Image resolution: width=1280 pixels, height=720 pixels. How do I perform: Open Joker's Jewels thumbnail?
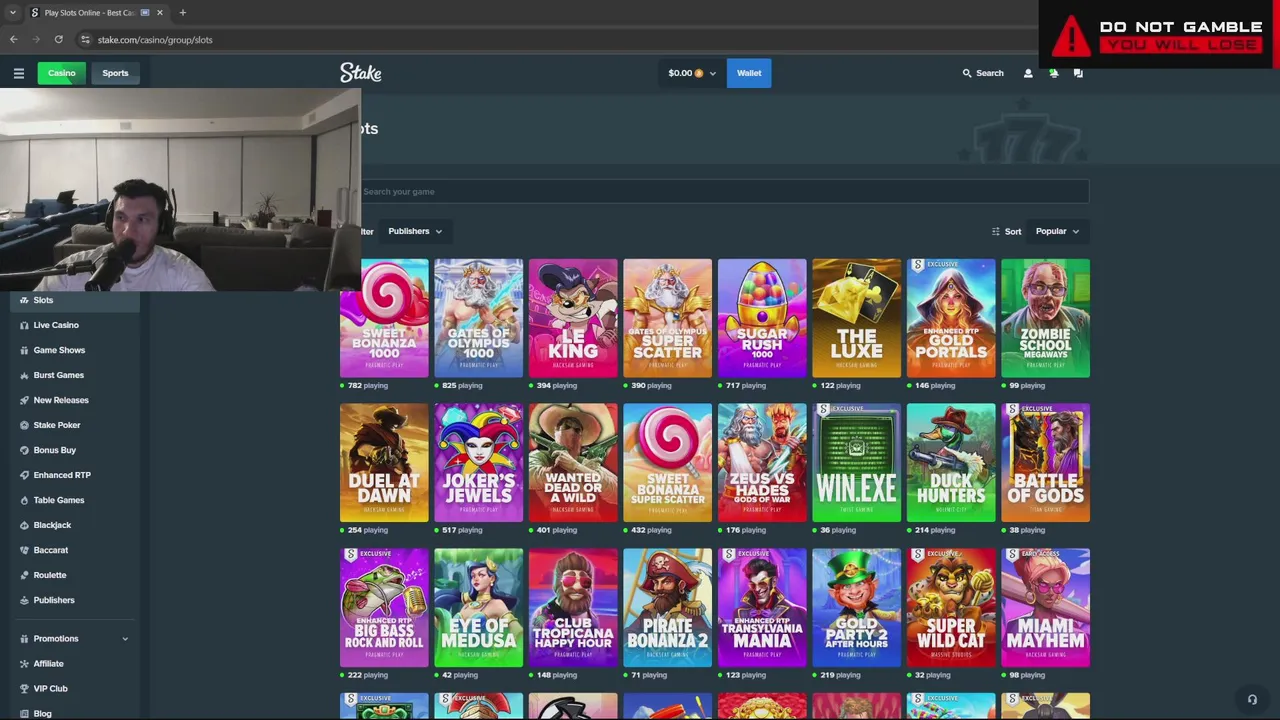coord(478,463)
